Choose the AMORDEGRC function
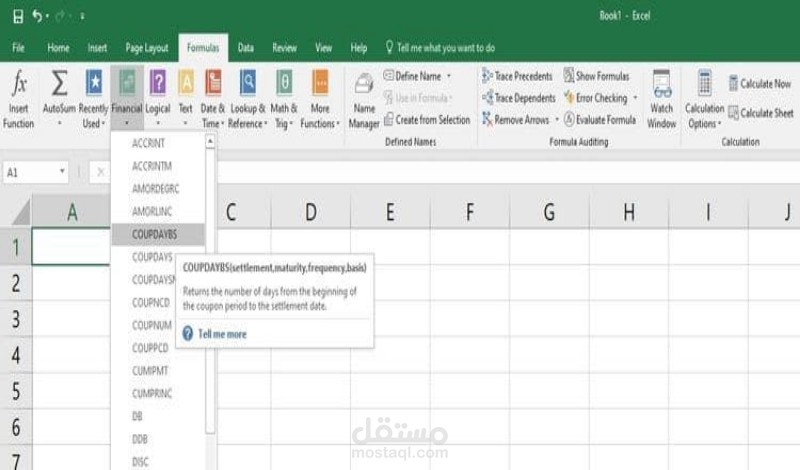Viewport: 800px width, 470px height. pyautogui.click(x=158, y=189)
